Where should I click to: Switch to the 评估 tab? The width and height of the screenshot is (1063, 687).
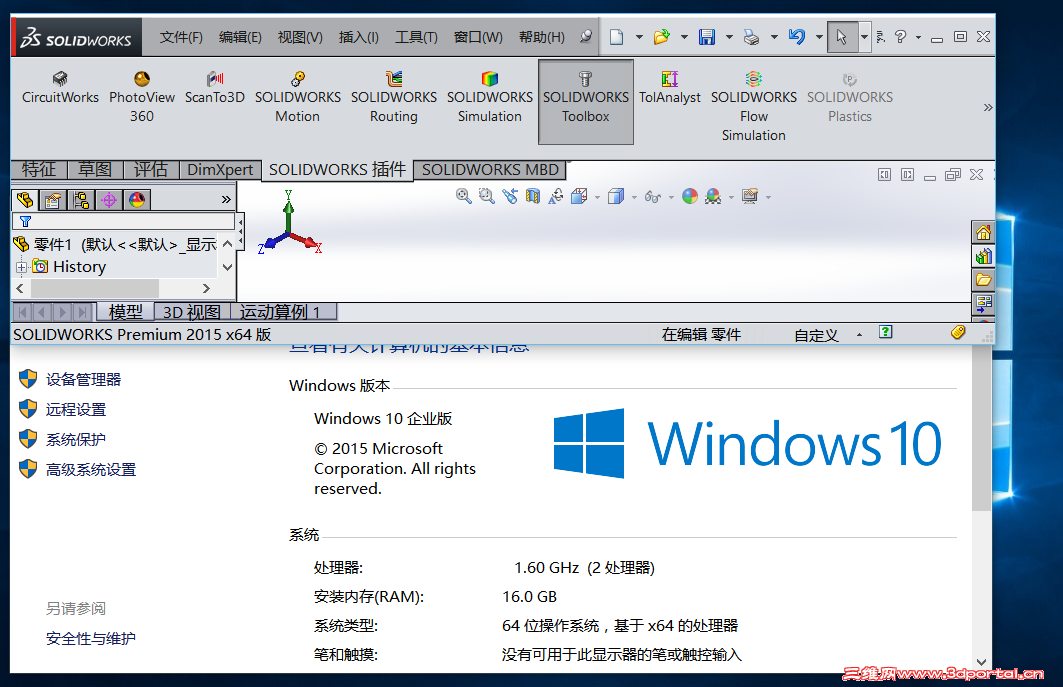[x=151, y=170]
